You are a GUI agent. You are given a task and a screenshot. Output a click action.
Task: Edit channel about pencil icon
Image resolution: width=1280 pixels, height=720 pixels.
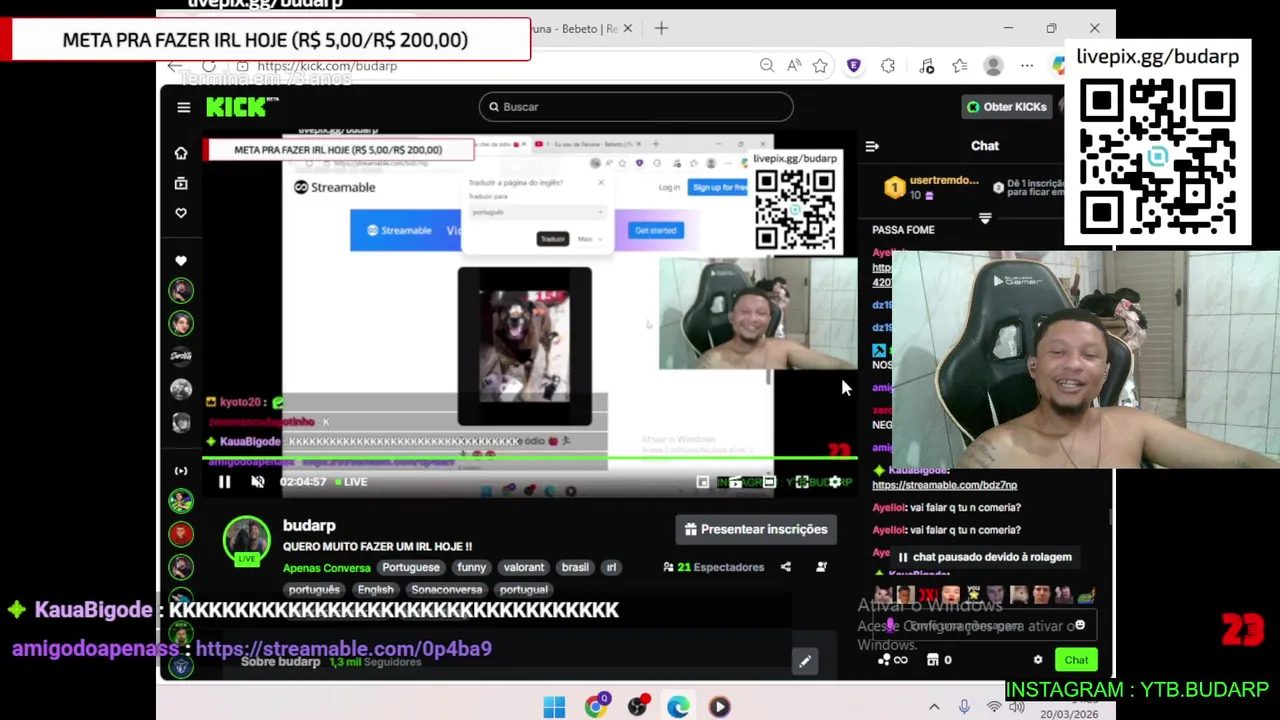(x=804, y=661)
